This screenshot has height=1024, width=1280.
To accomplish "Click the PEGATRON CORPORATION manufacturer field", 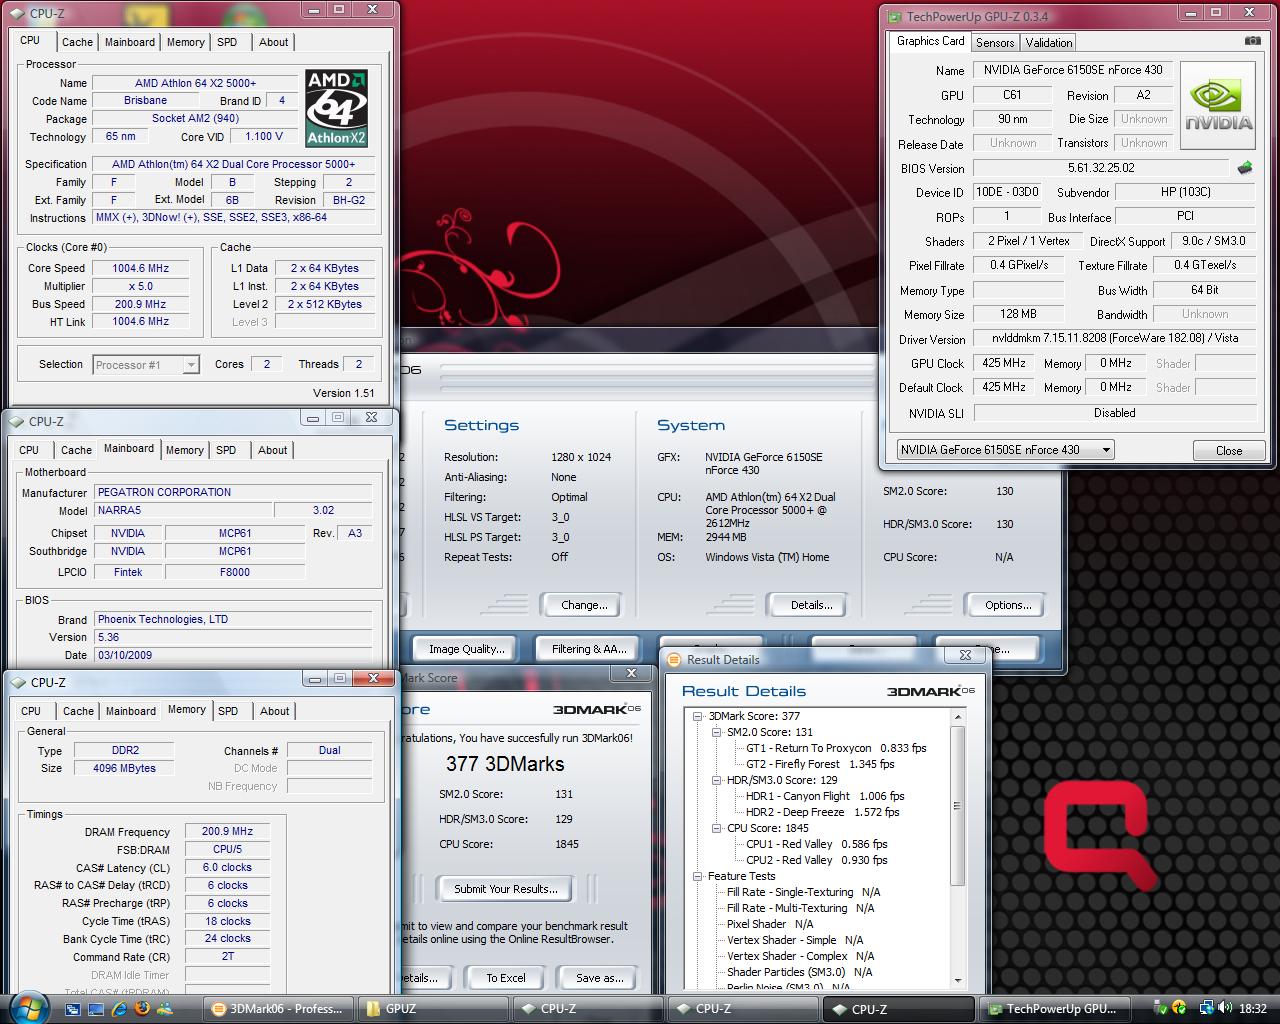I will [x=233, y=492].
